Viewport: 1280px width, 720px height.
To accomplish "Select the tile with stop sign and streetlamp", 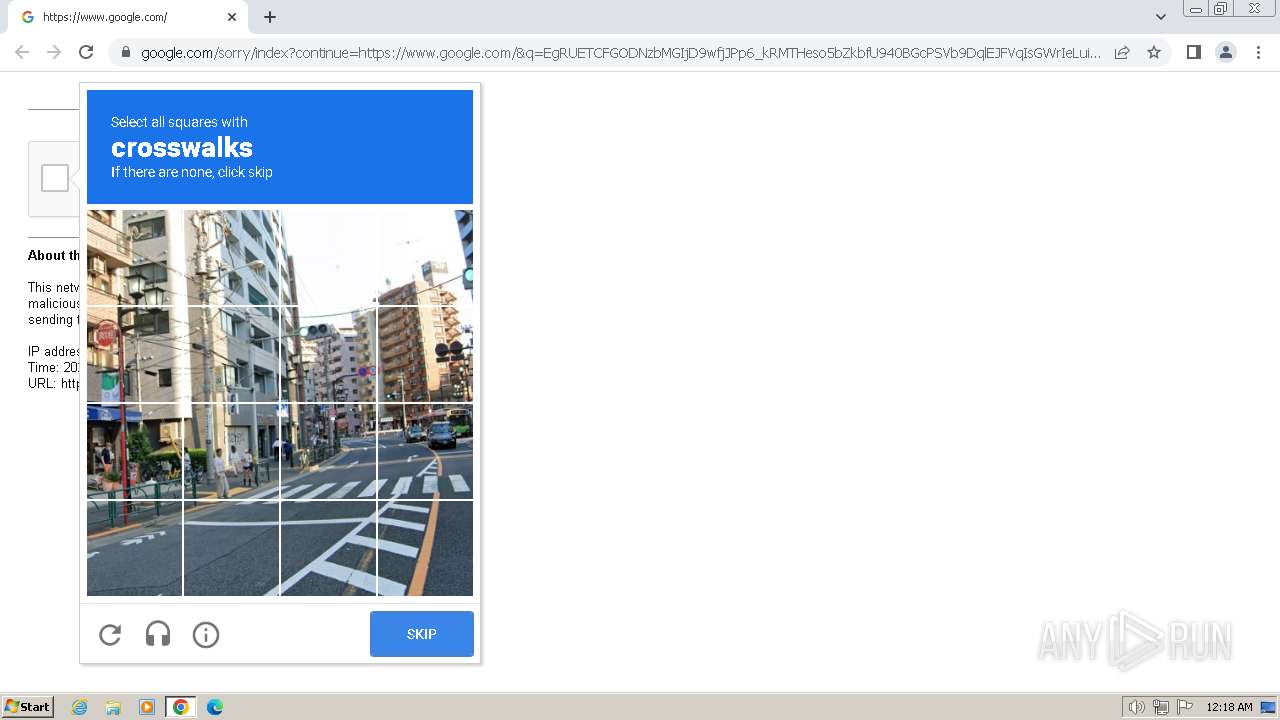I will pyautogui.click(x=134, y=354).
